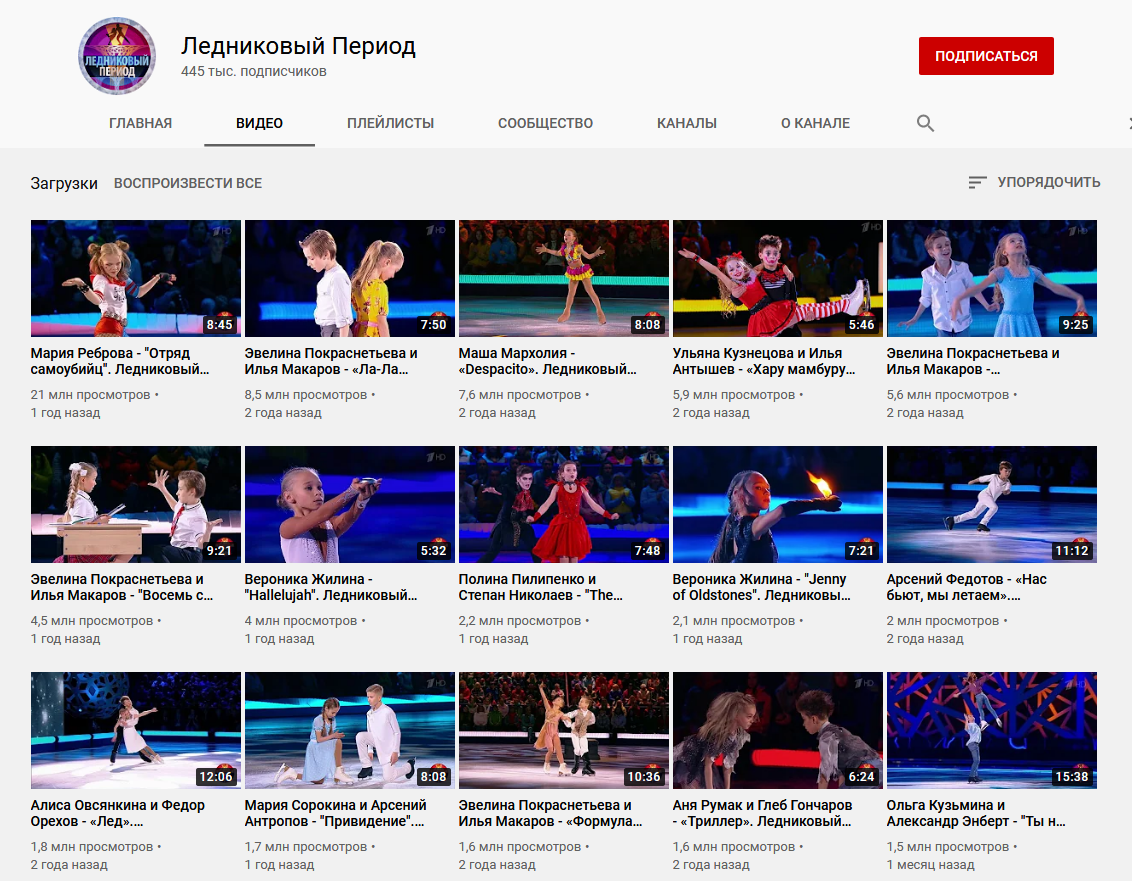Switch to the Главная tab
Image resolution: width=1132 pixels, height=881 pixels.
pos(140,123)
